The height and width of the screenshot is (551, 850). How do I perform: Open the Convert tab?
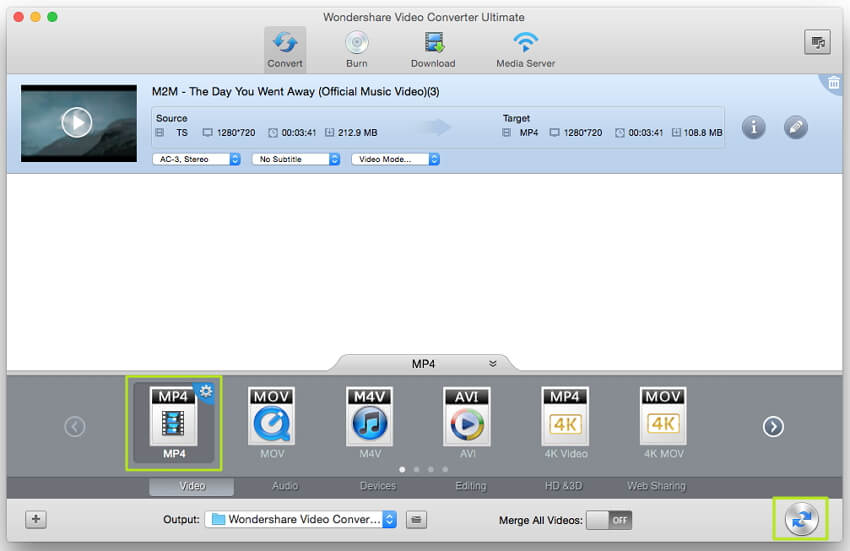(285, 49)
